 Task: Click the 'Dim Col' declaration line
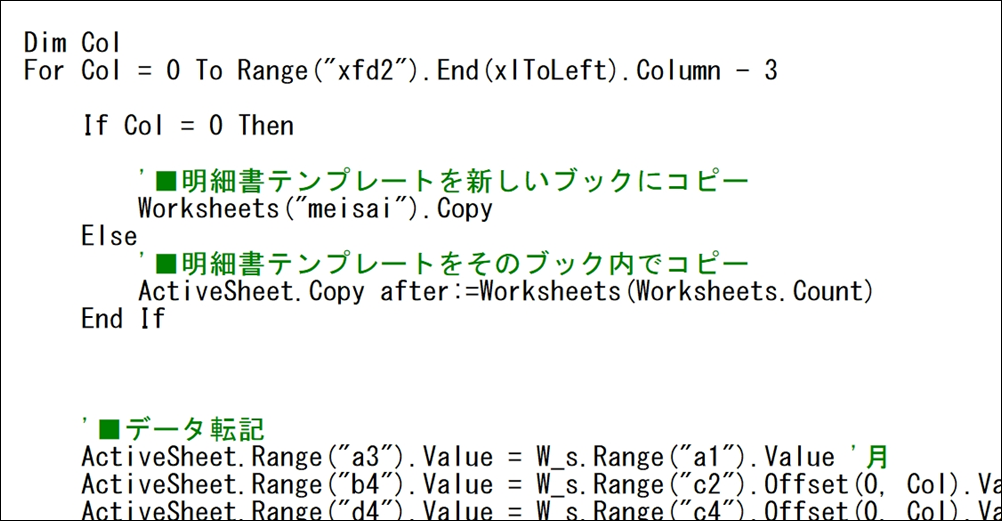72,43
